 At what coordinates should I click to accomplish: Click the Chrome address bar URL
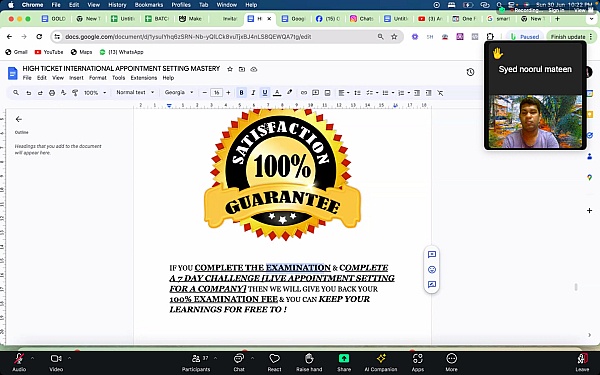pos(188,37)
